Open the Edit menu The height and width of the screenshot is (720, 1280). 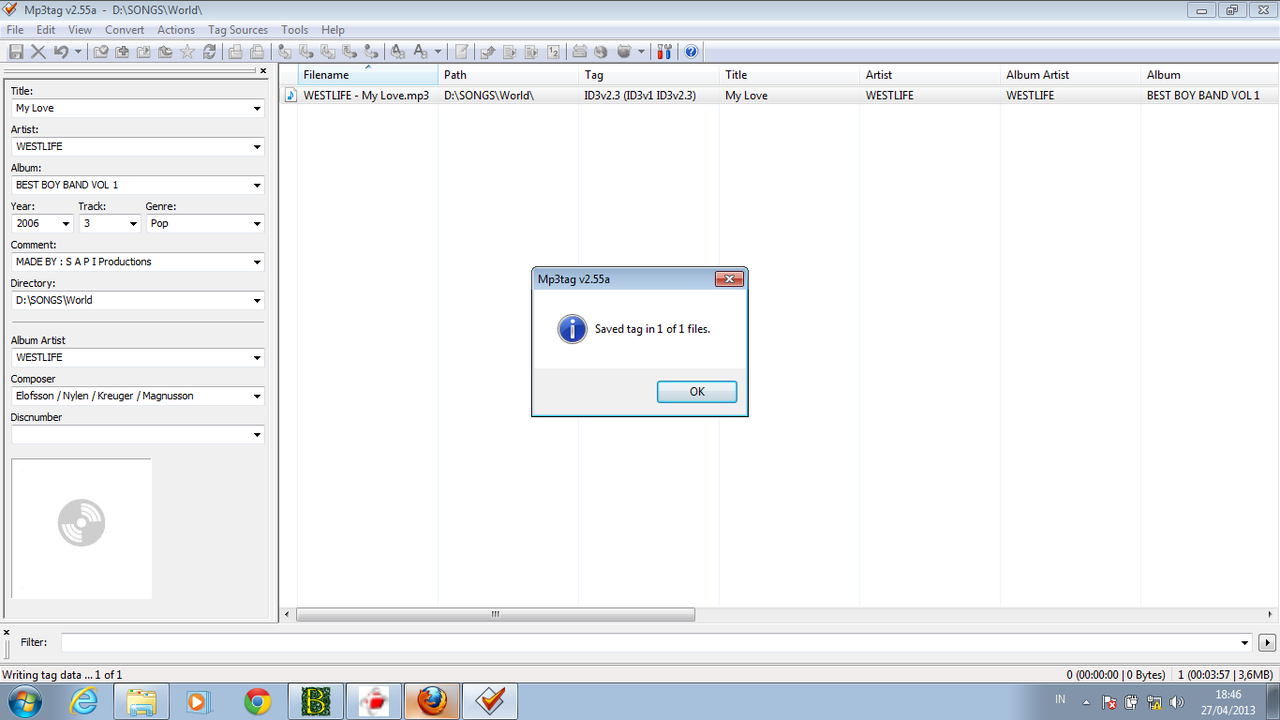(x=46, y=30)
